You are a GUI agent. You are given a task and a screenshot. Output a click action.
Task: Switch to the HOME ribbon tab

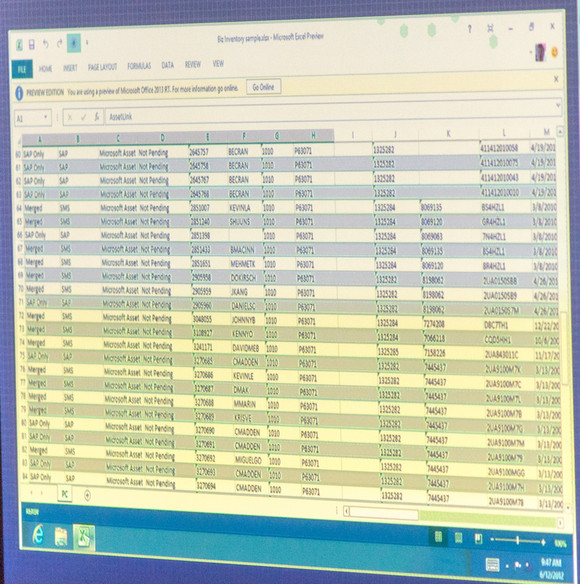pyautogui.click(x=45, y=69)
